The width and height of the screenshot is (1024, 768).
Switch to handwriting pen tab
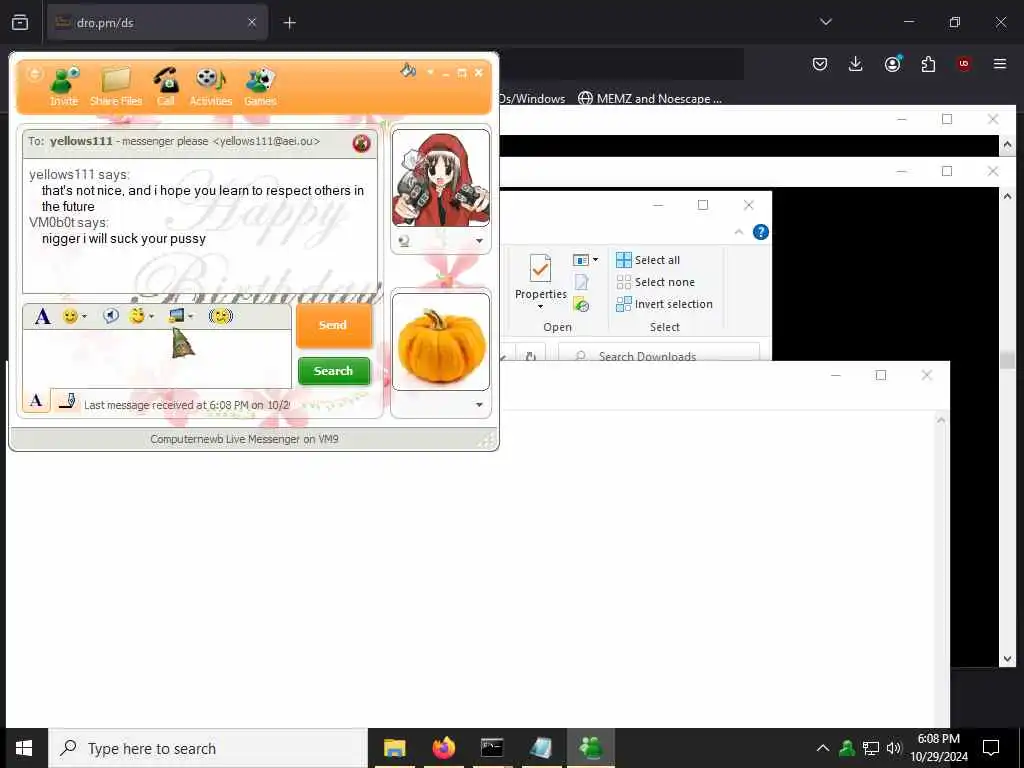pyautogui.click(x=67, y=401)
